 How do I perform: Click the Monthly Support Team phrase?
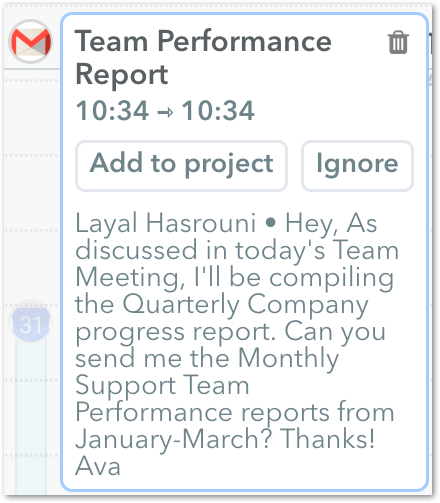pos(207,372)
